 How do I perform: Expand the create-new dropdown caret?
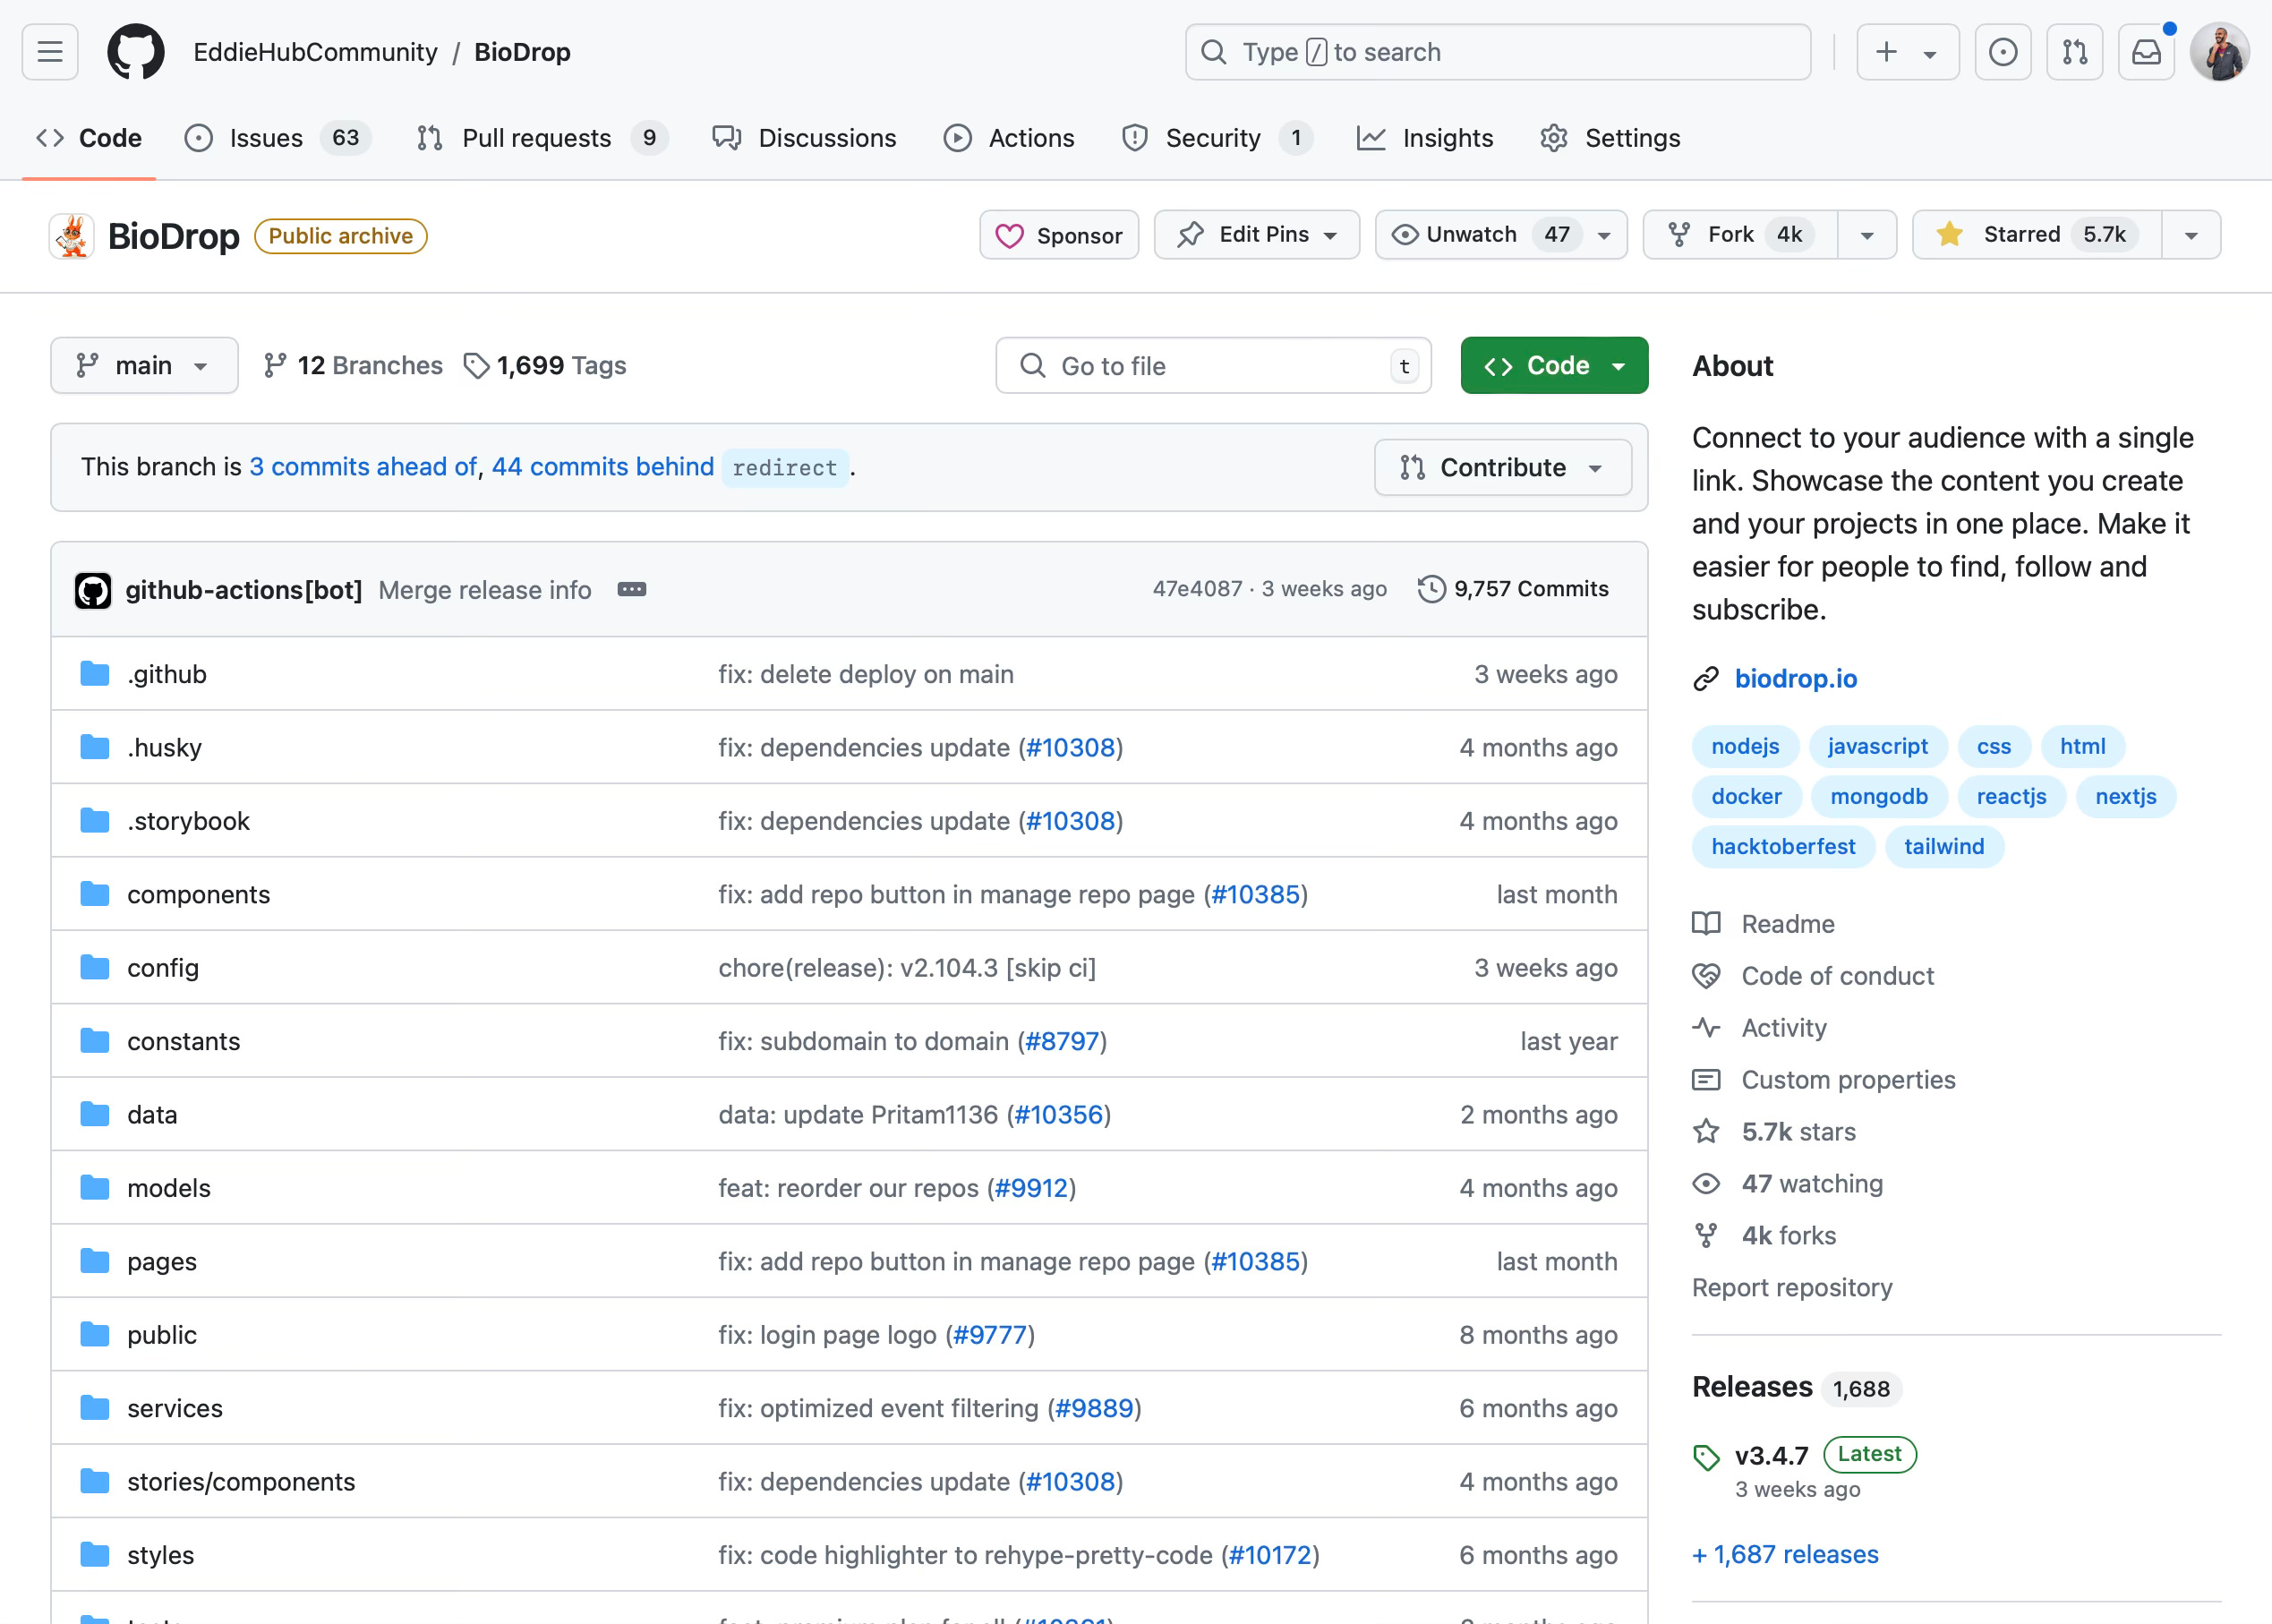point(1931,54)
